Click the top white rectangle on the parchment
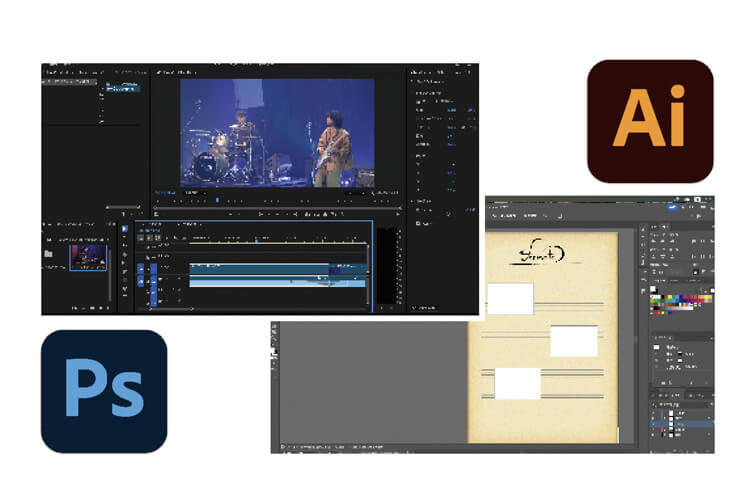The image size is (750, 500). point(510,298)
